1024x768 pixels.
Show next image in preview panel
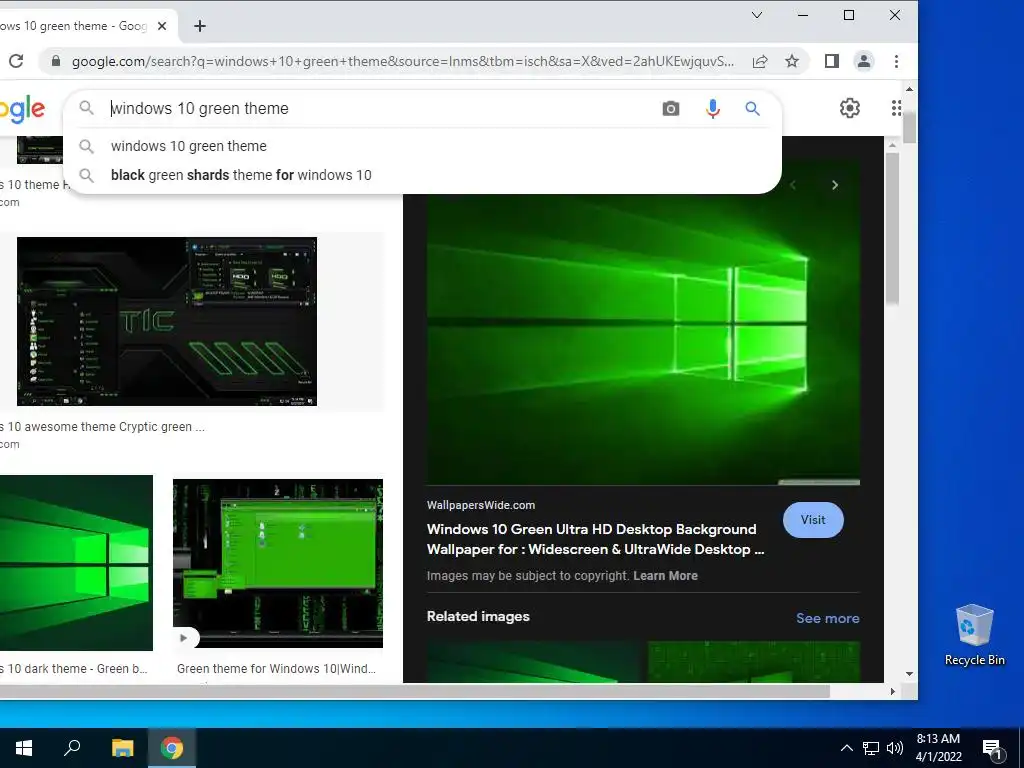(x=835, y=185)
